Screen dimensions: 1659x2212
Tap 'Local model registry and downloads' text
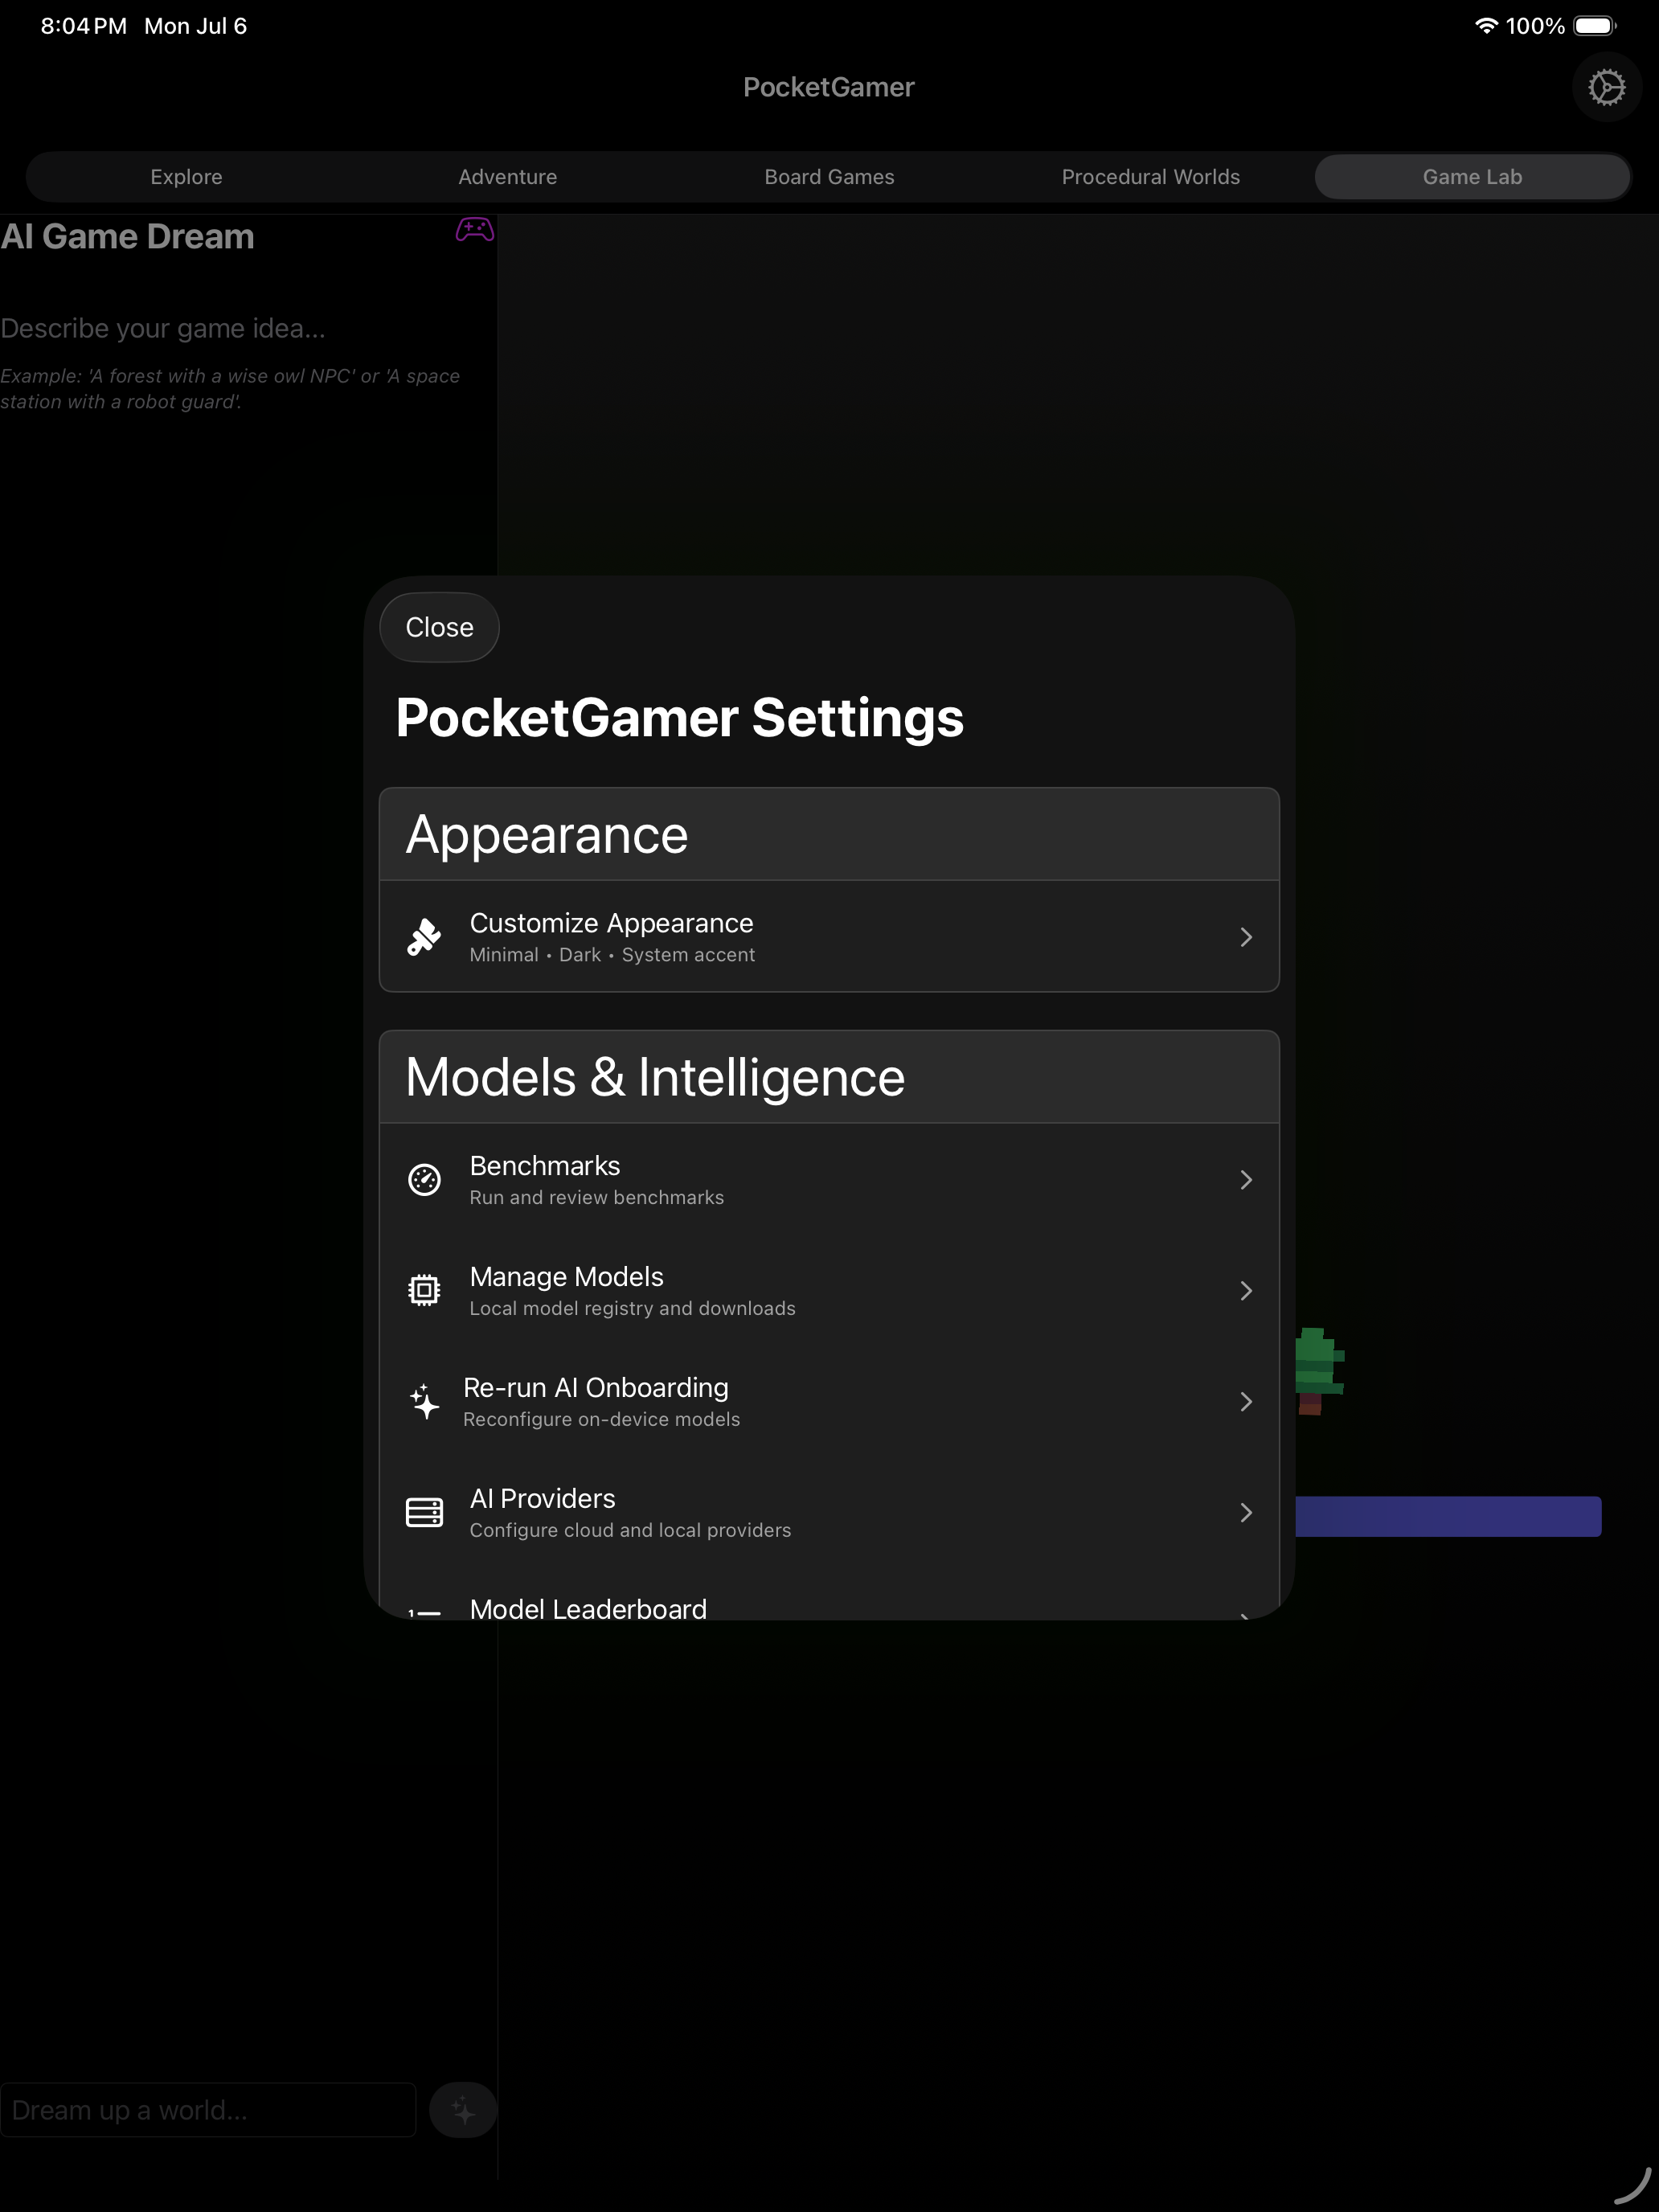point(633,1309)
